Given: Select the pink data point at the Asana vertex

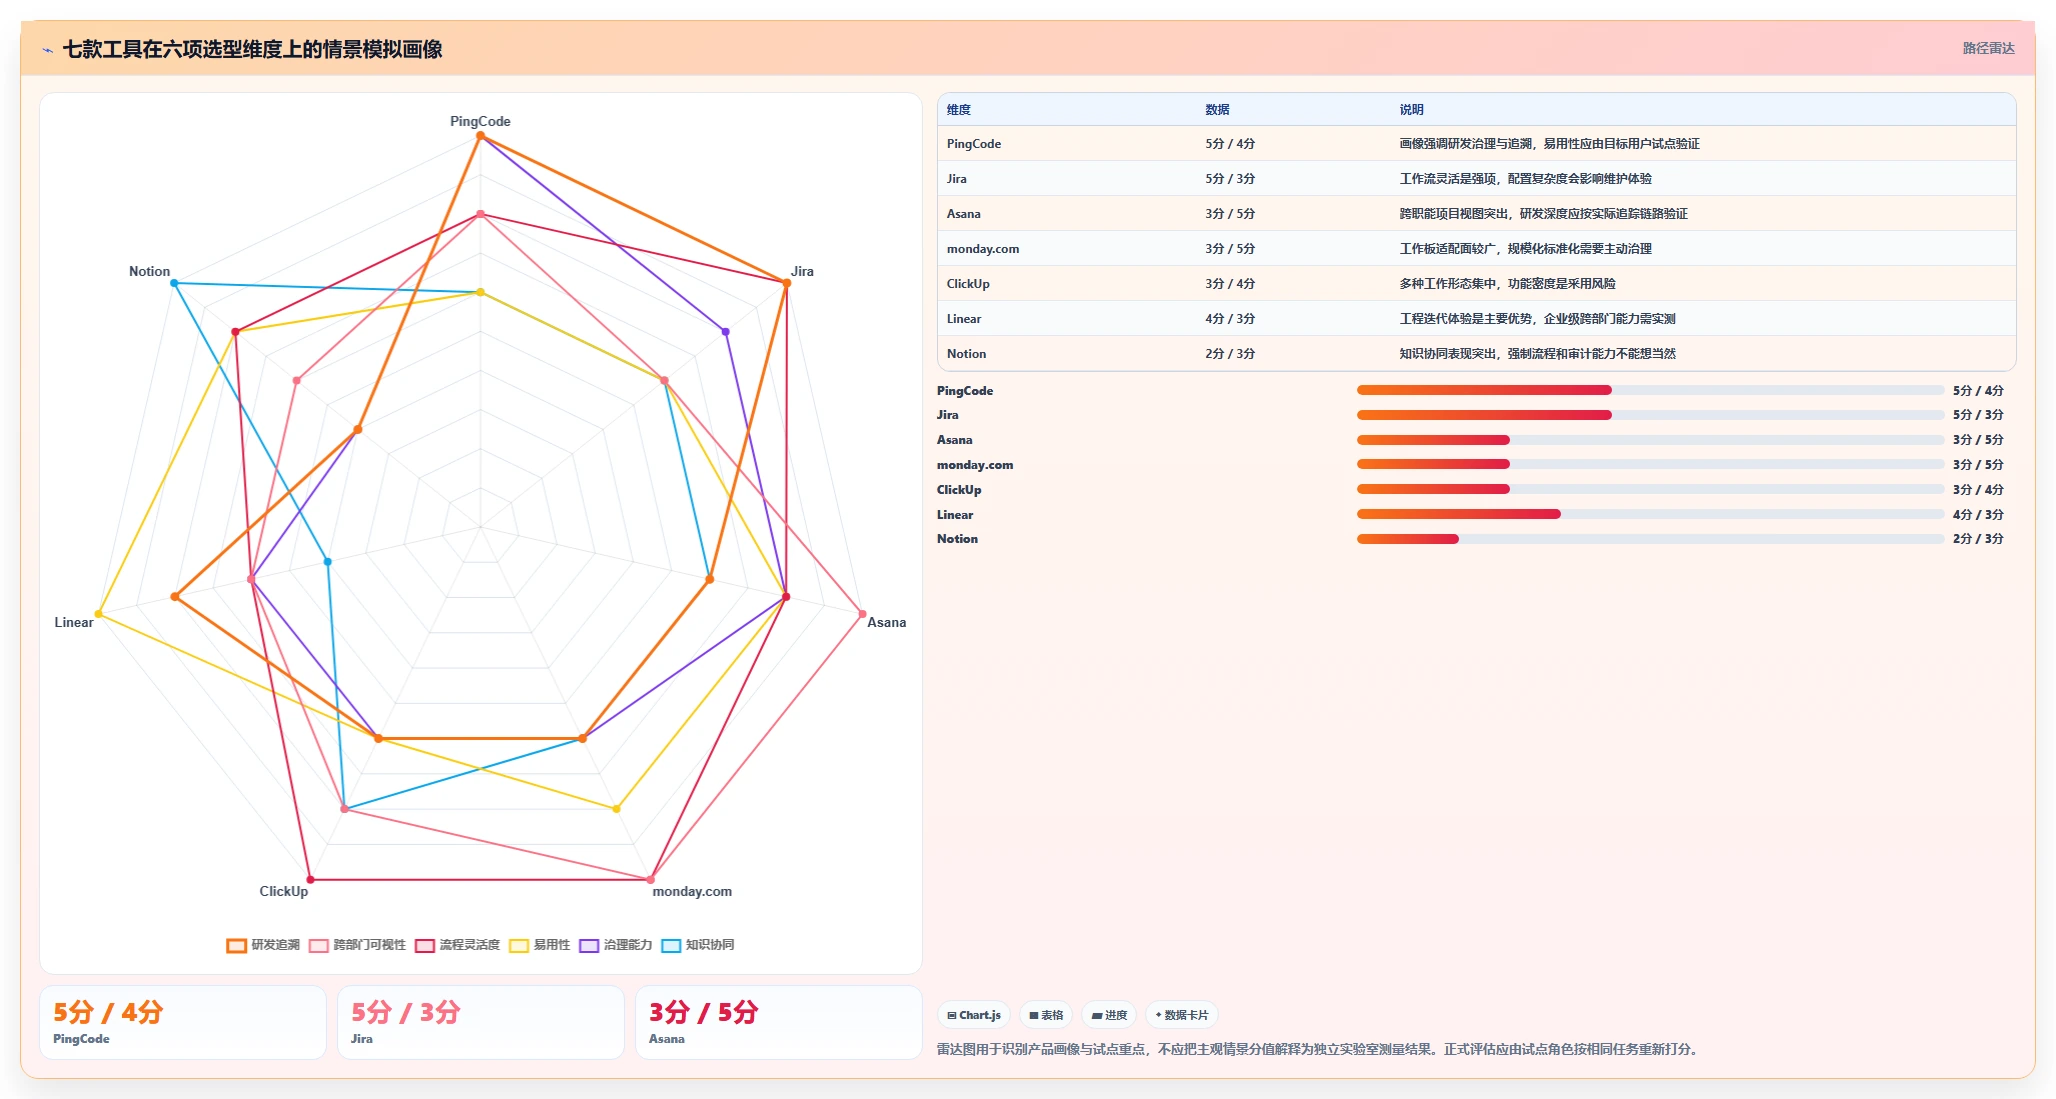Looking at the screenshot, I should 863,614.
